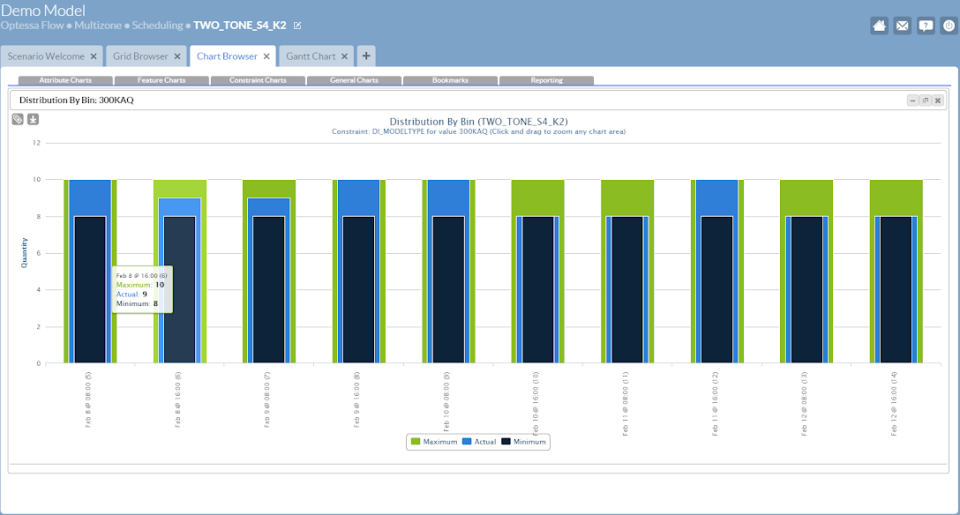
Task: Open the Reporting section
Action: (546, 80)
